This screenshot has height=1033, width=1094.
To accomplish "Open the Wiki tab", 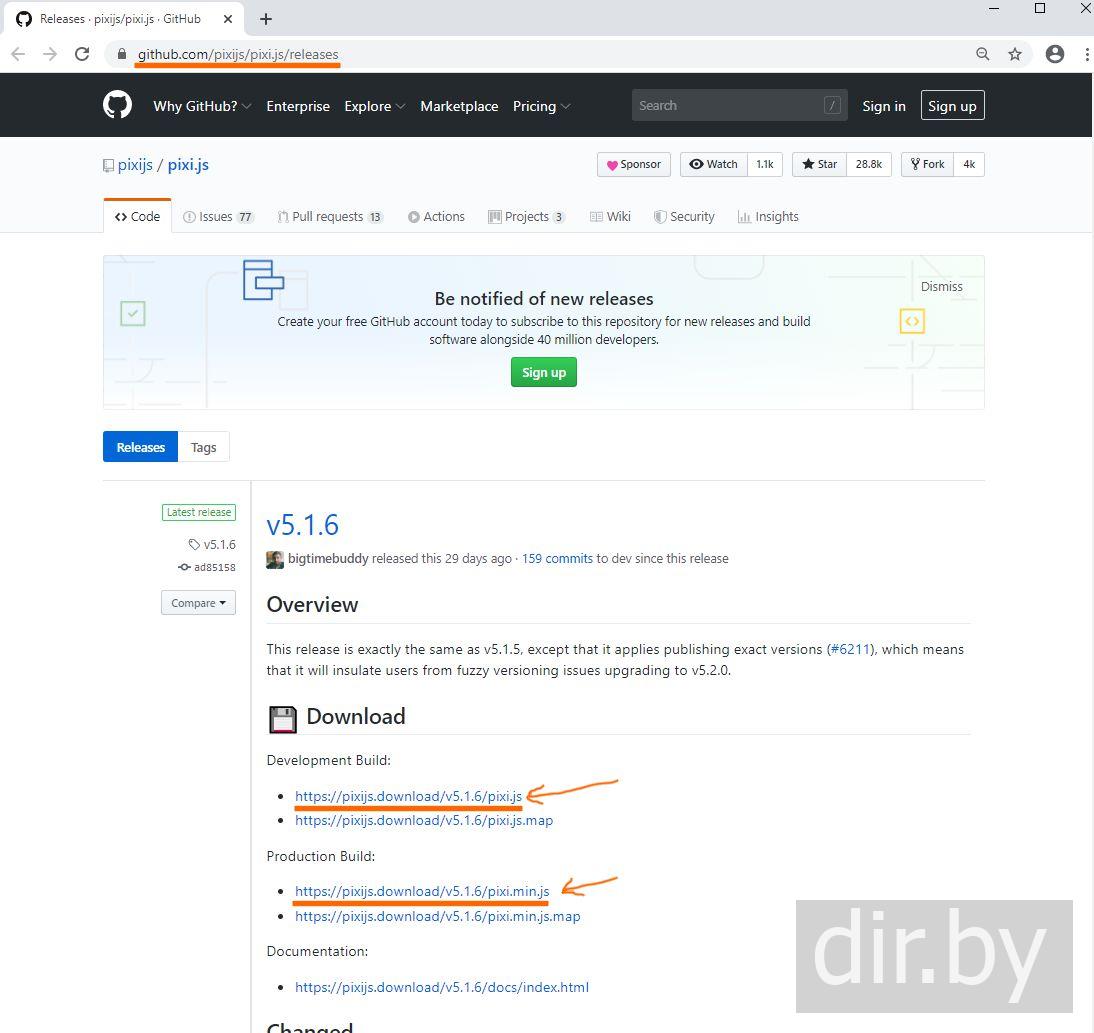I will point(610,216).
